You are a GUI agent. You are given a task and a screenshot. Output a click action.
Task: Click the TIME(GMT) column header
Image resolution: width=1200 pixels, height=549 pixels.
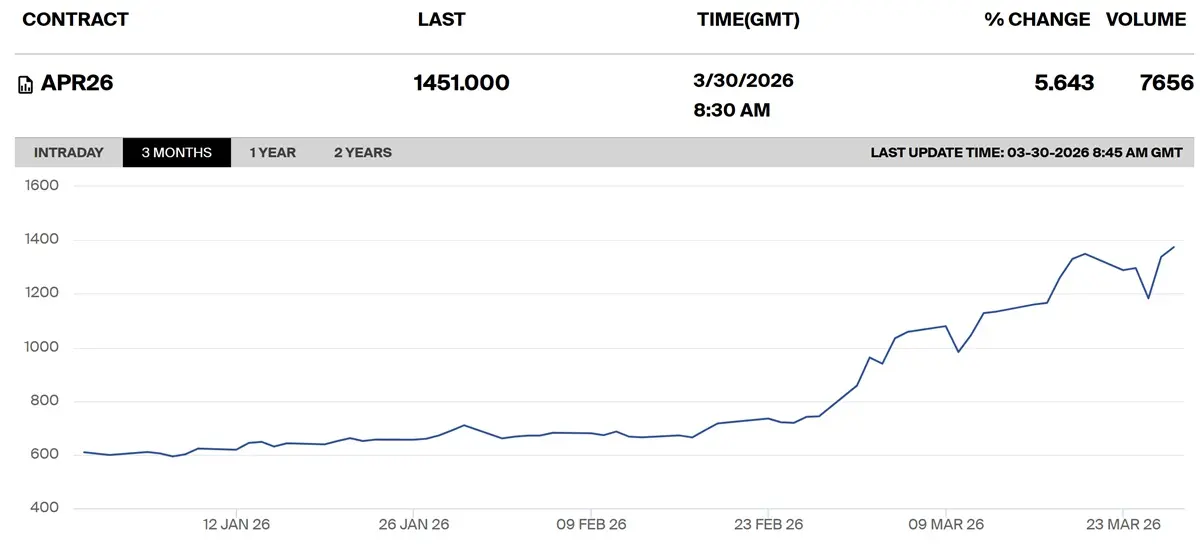point(748,20)
